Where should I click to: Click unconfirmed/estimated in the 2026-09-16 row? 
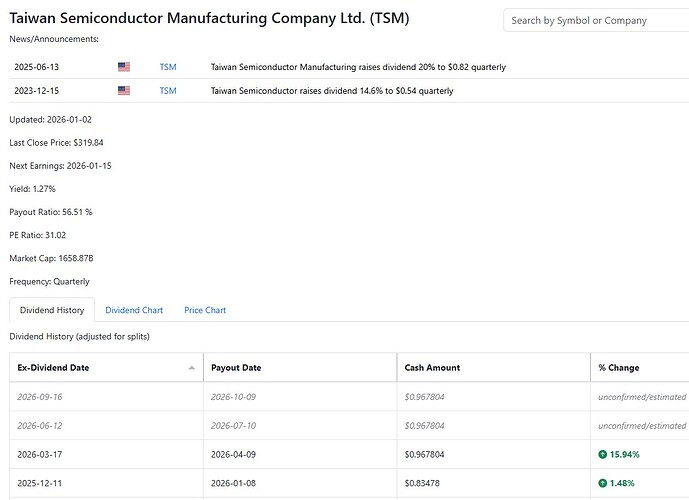tap(641, 397)
